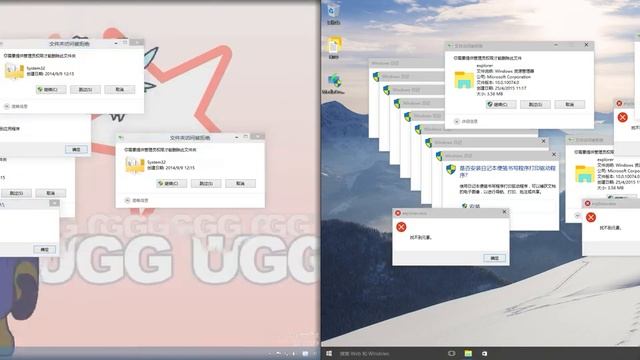Viewport: 640px width, 360px height.
Task: Select System32 name text in fully visible dialog
Action: 156,162
